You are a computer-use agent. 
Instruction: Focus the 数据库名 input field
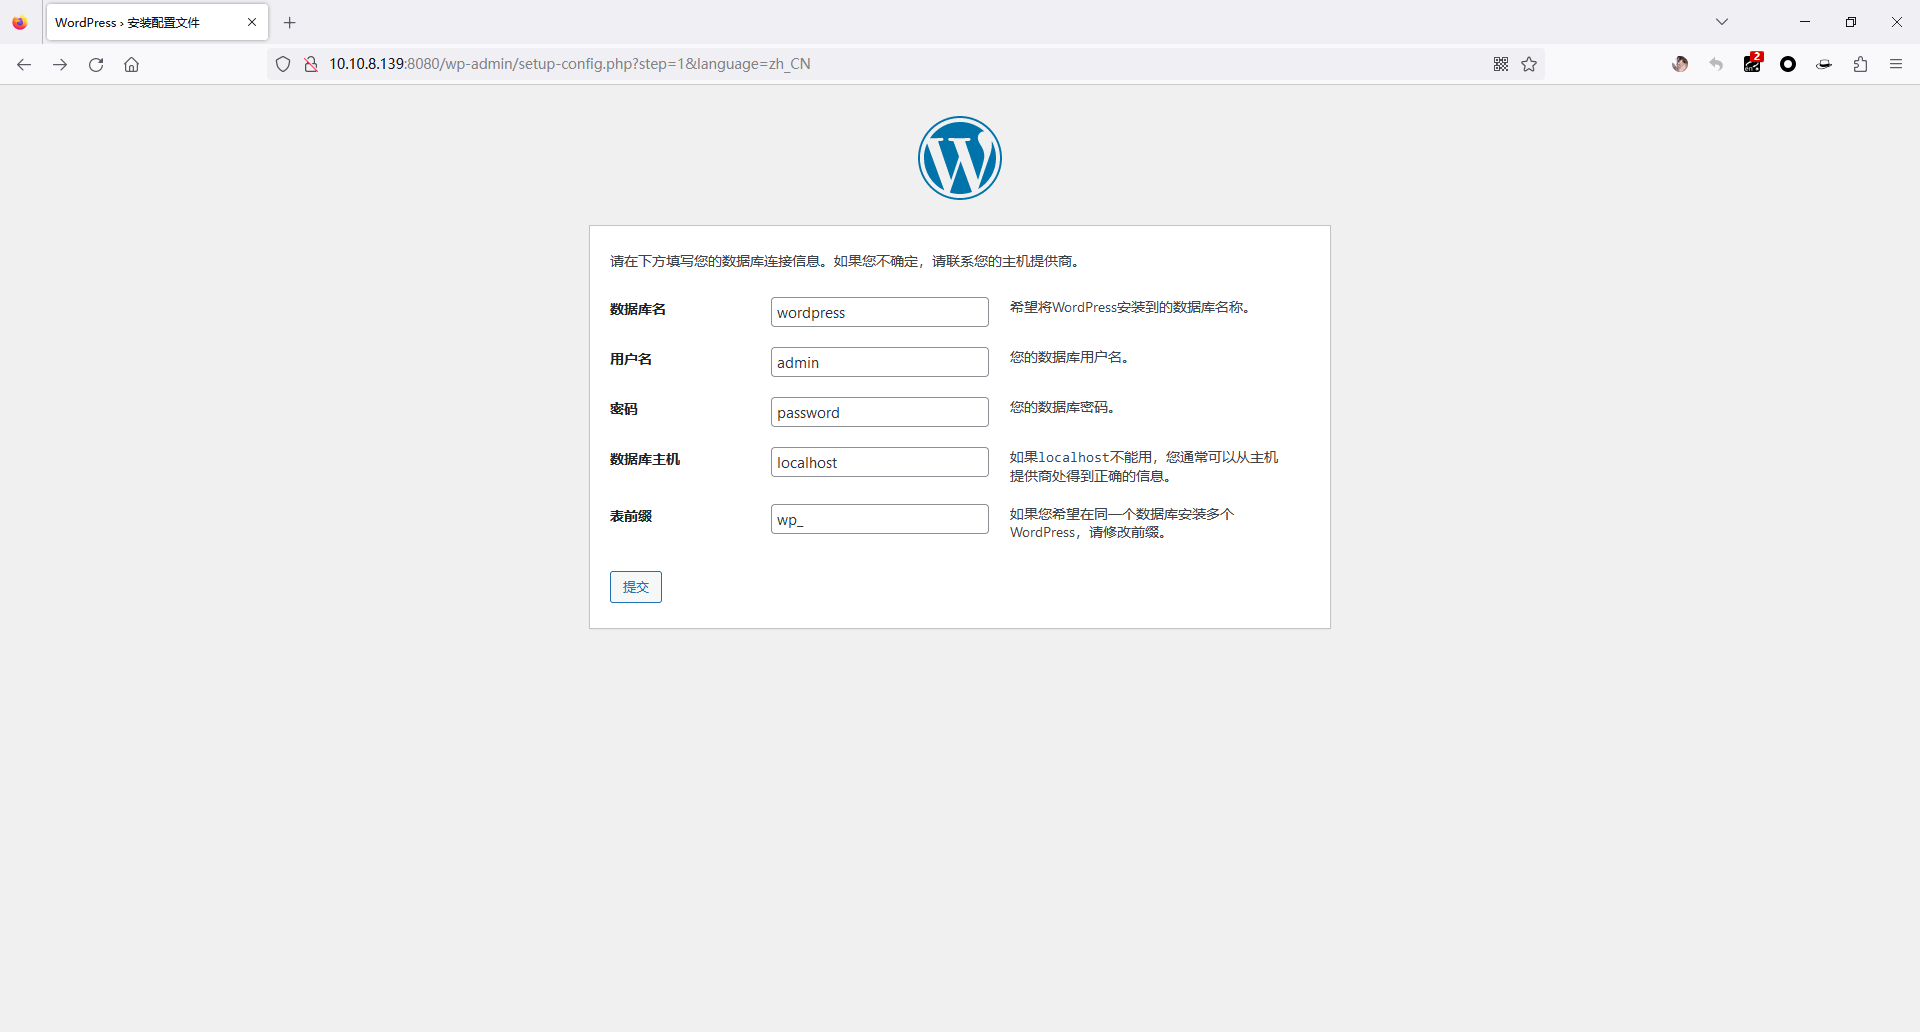pyautogui.click(x=880, y=312)
